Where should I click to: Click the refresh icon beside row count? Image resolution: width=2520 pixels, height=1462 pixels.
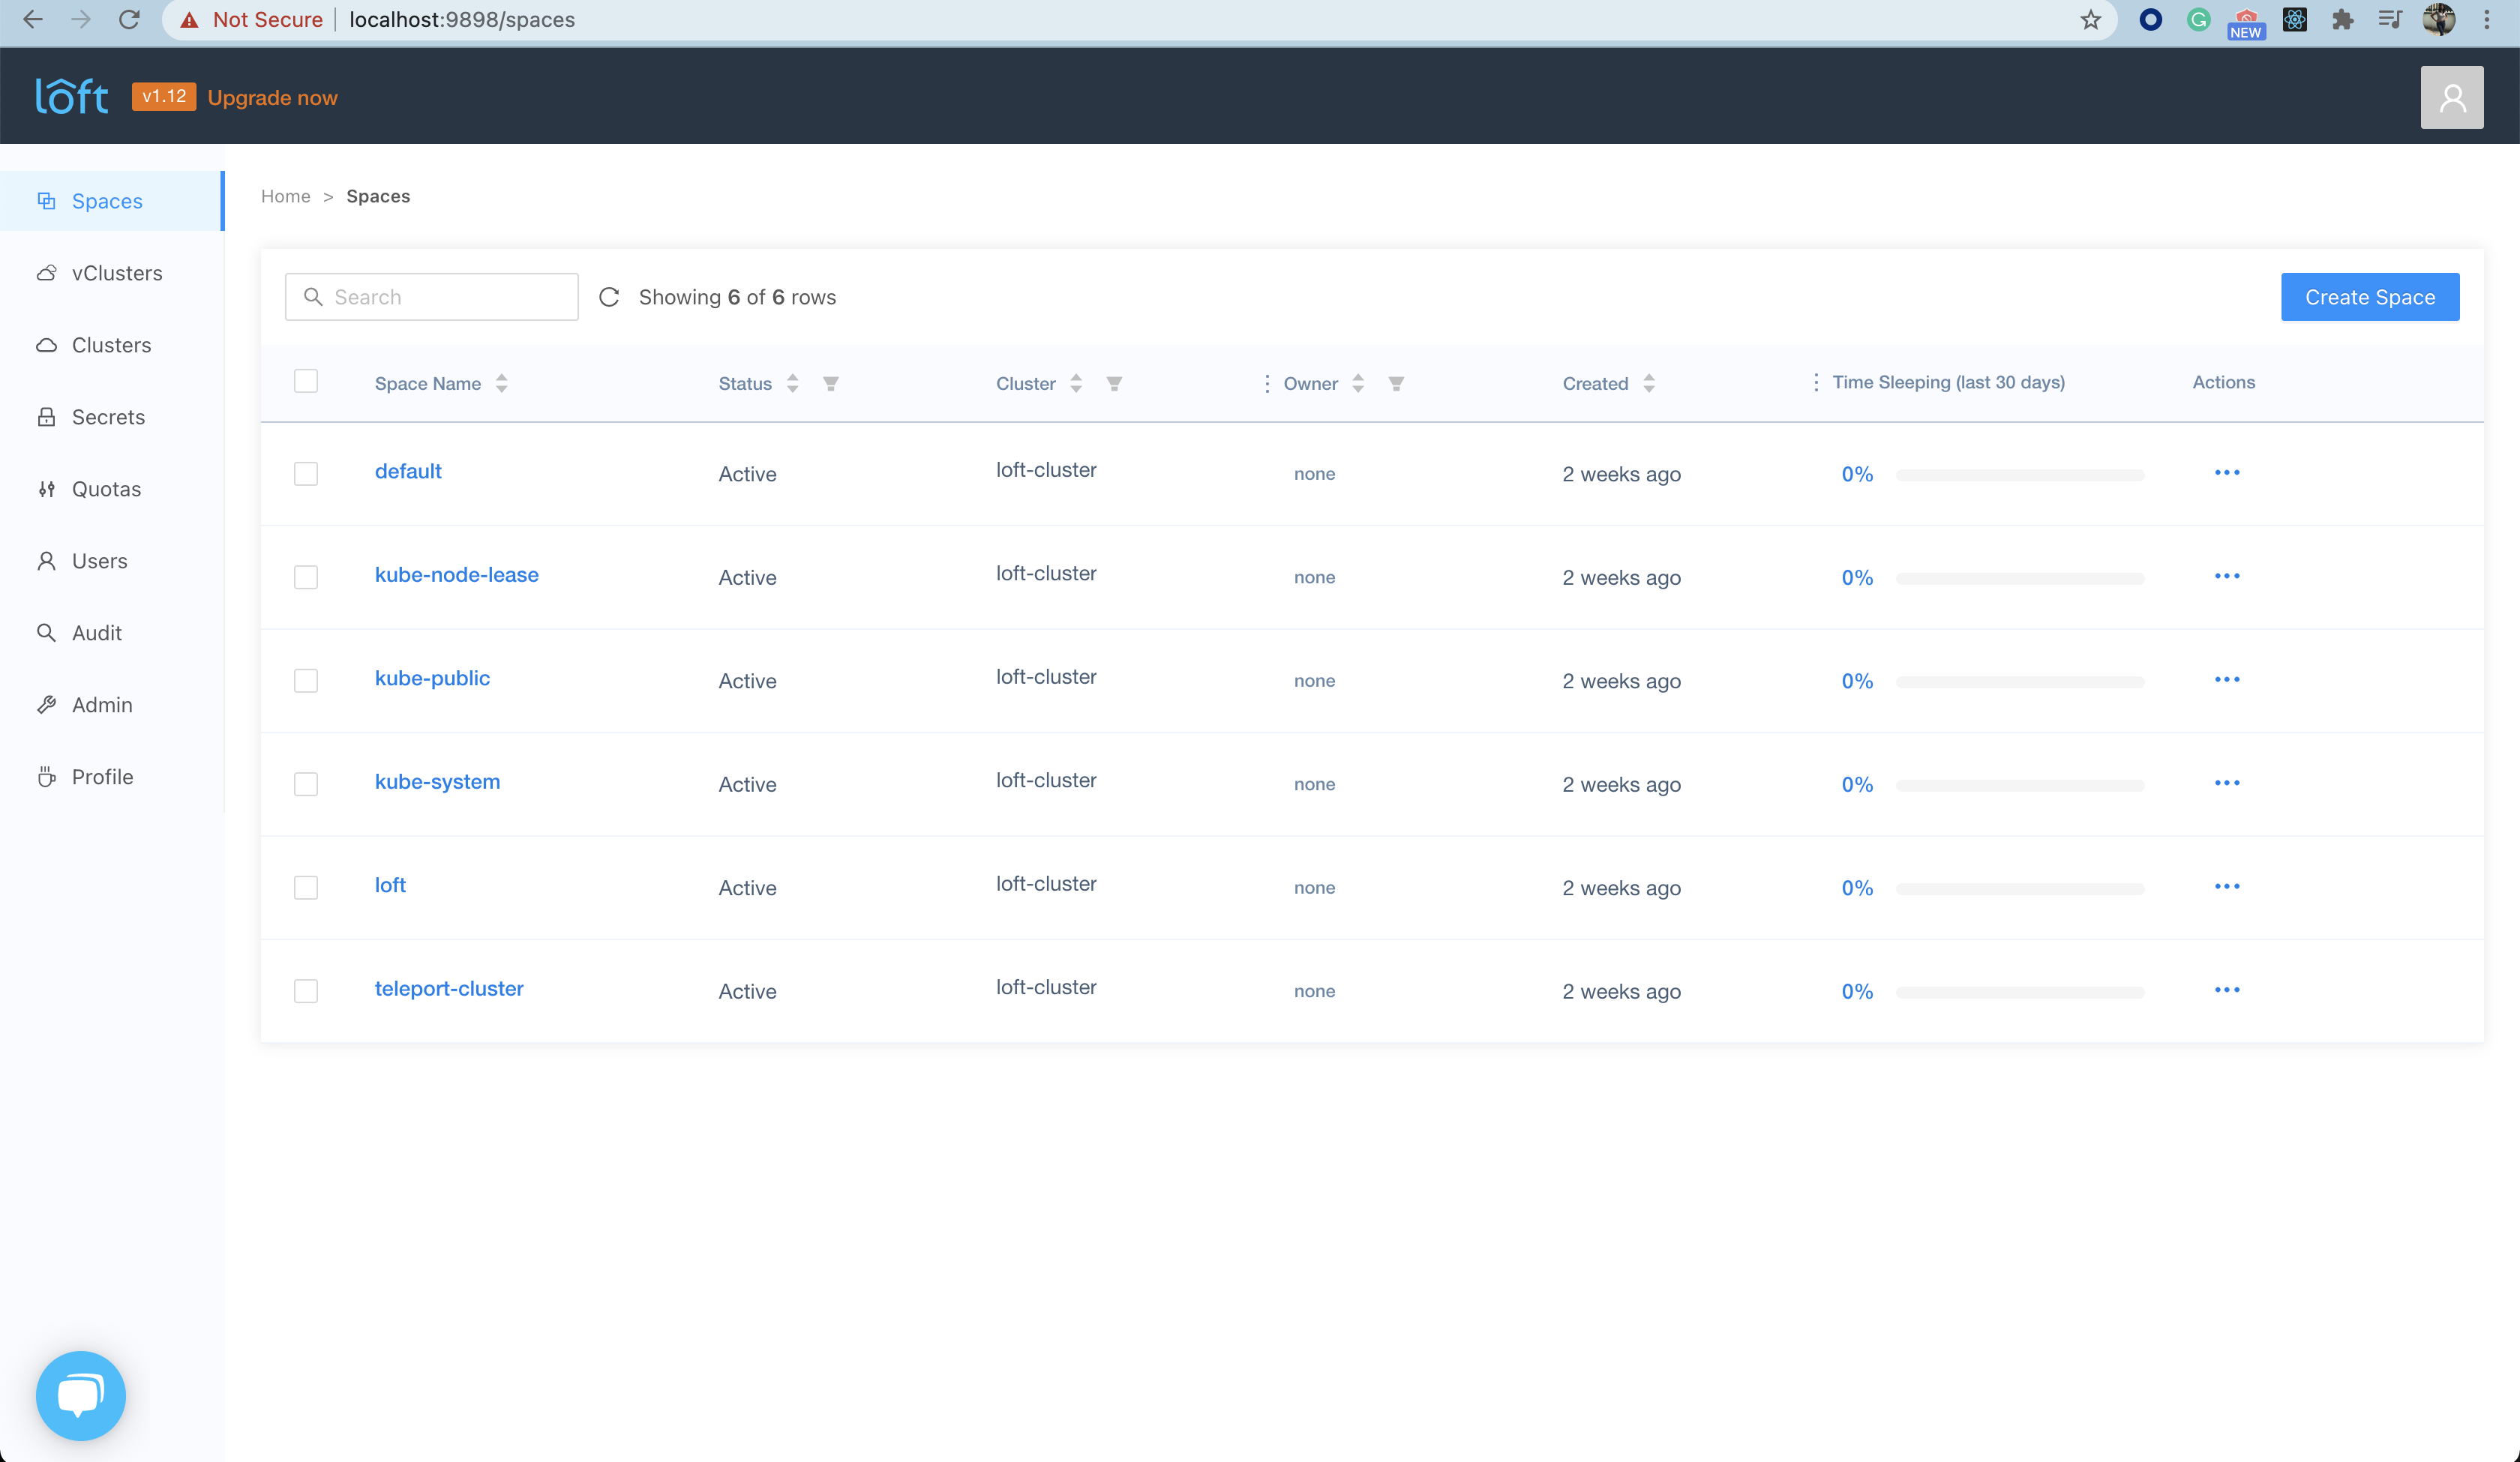coord(609,297)
